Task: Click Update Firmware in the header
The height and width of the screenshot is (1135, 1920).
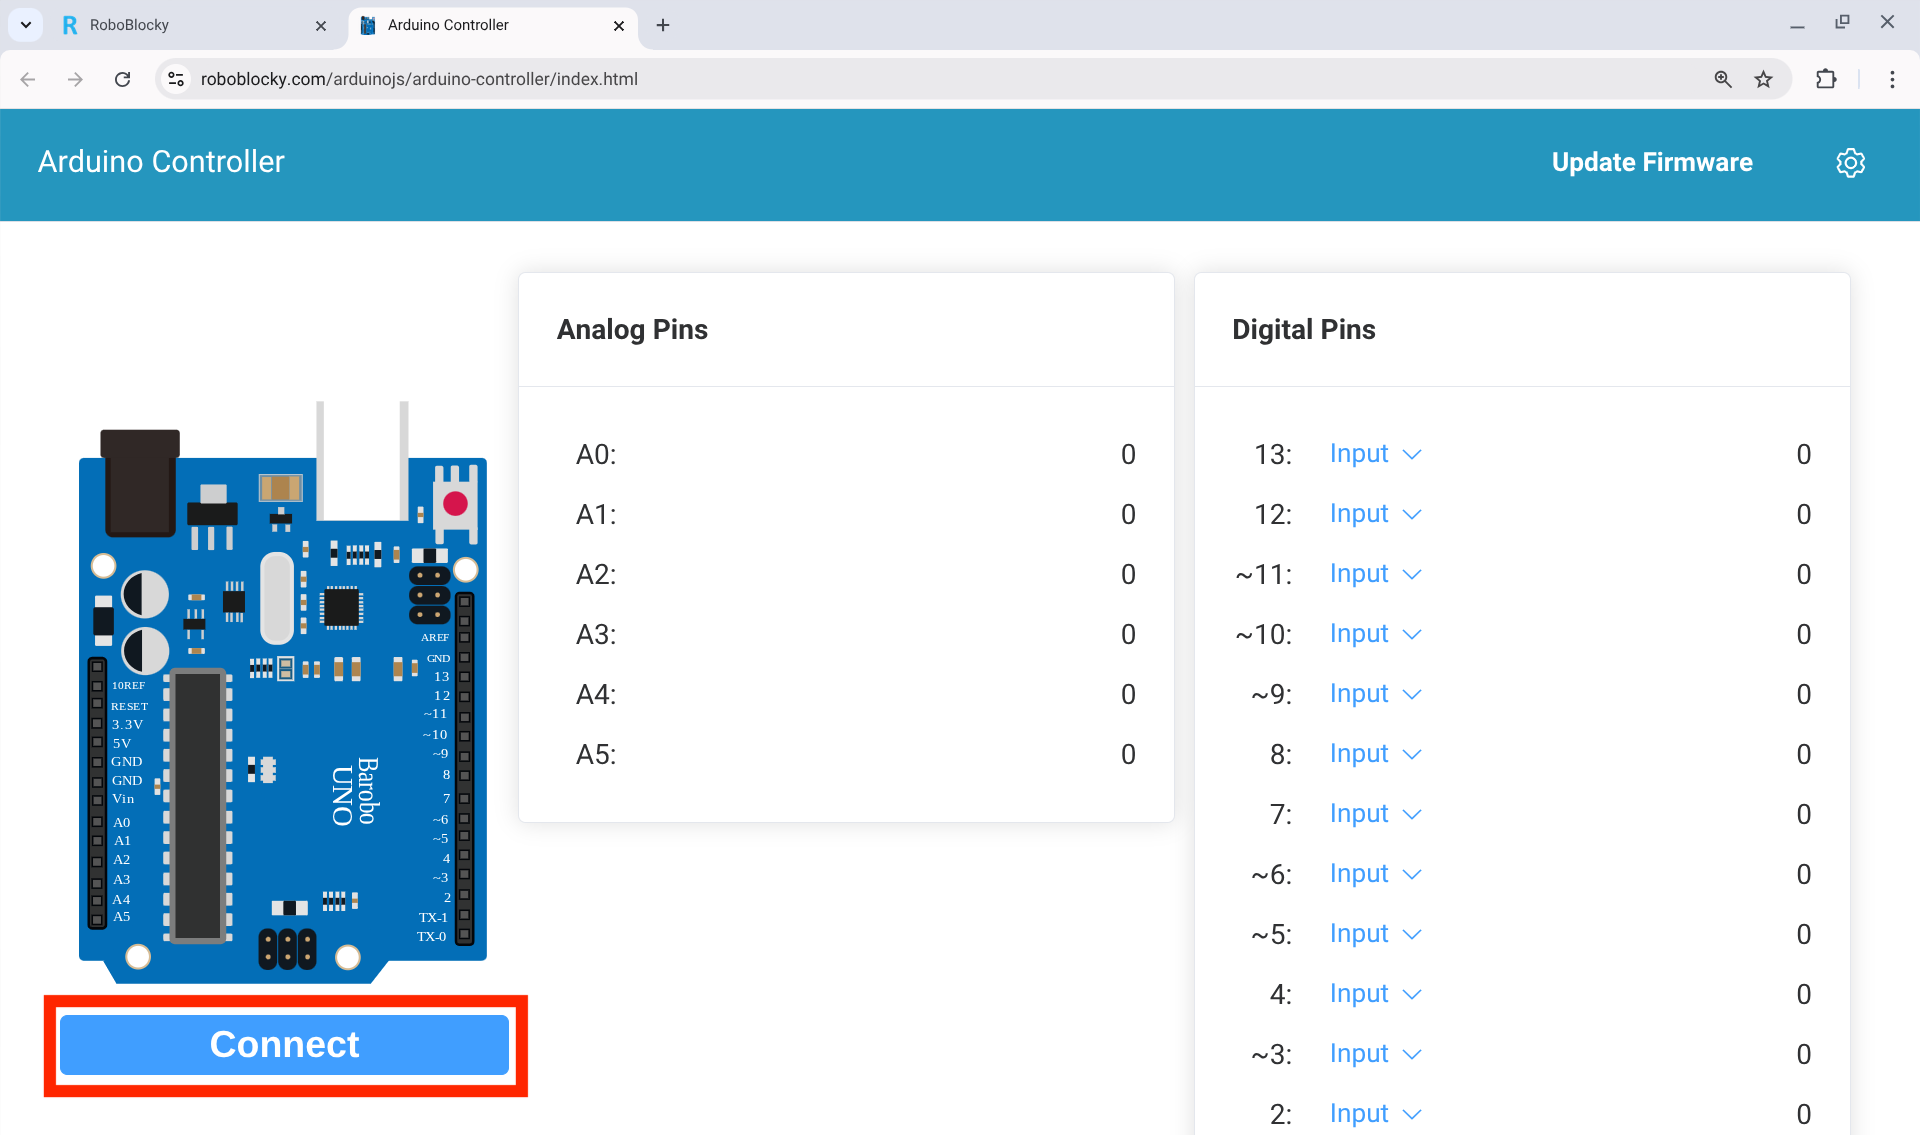Action: pyautogui.click(x=1652, y=162)
